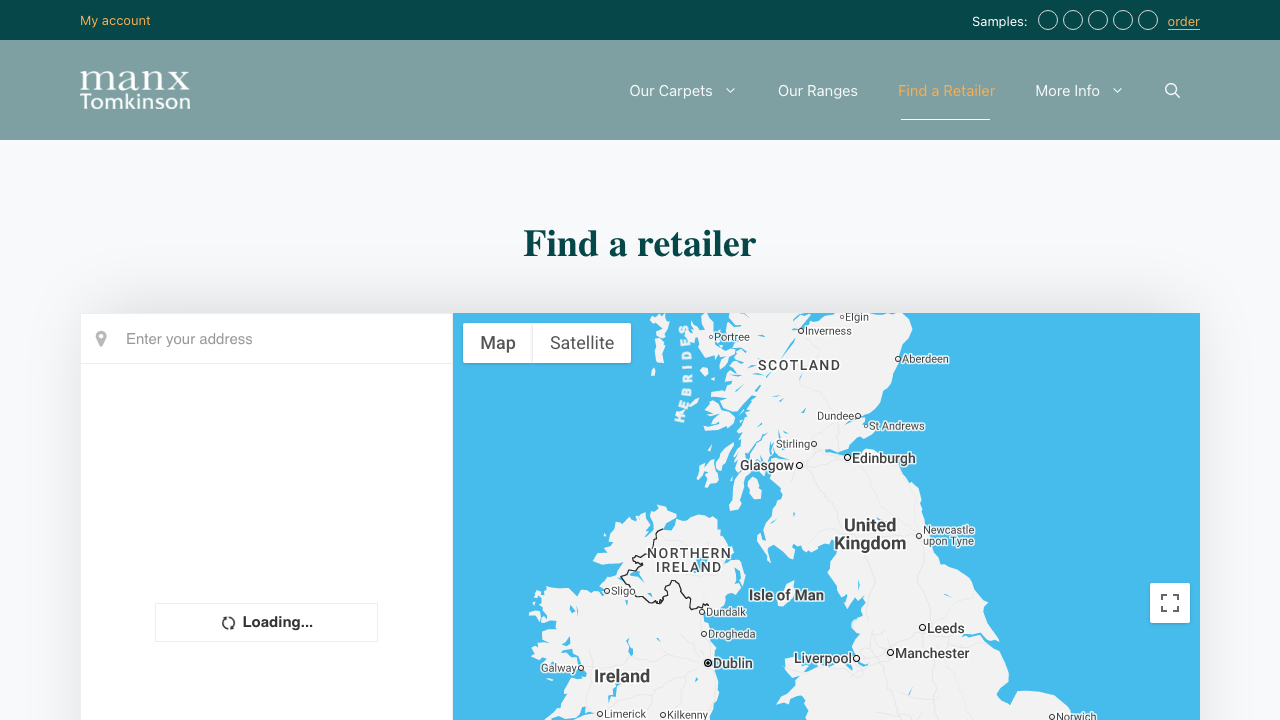Image resolution: width=1280 pixels, height=720 pixels.
Task: Click the loading spinner icon
Action: [x=227, y=622]
